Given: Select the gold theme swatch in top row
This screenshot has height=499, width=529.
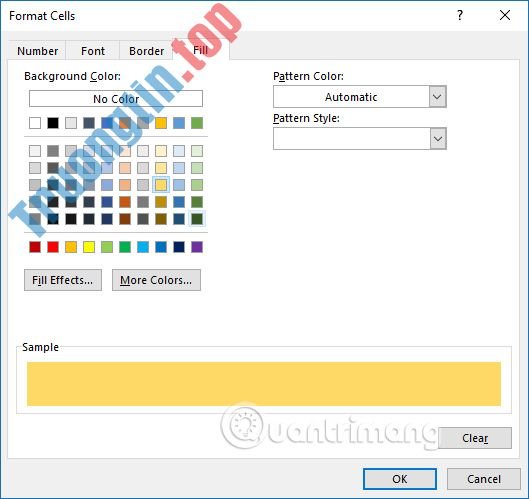Looking at the screenshot, I should (x=161, y=123).
